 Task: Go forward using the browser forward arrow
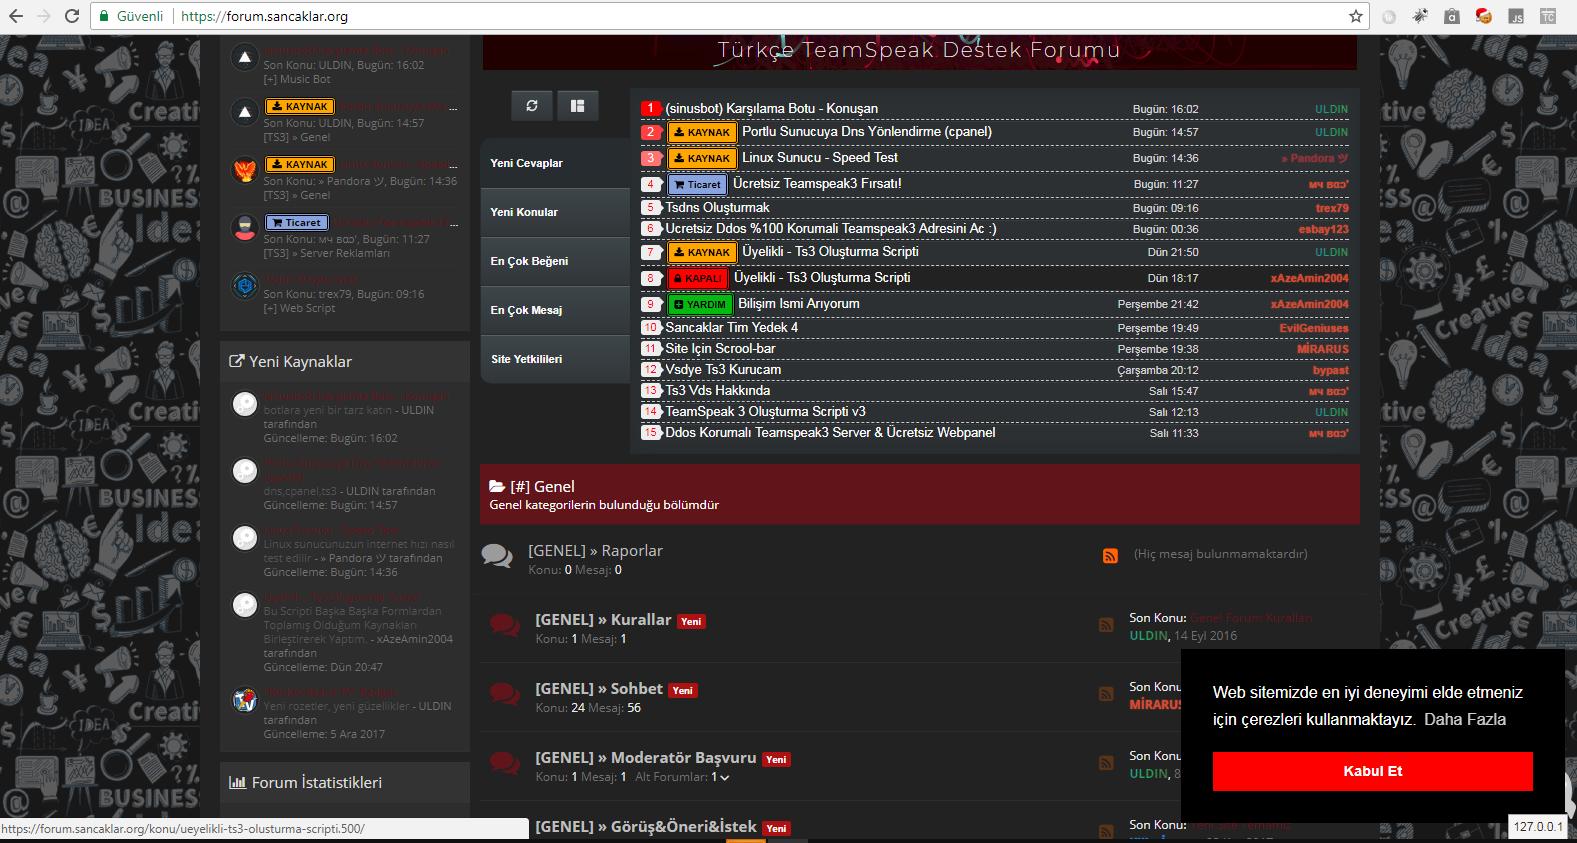click(x=44, y=16)
